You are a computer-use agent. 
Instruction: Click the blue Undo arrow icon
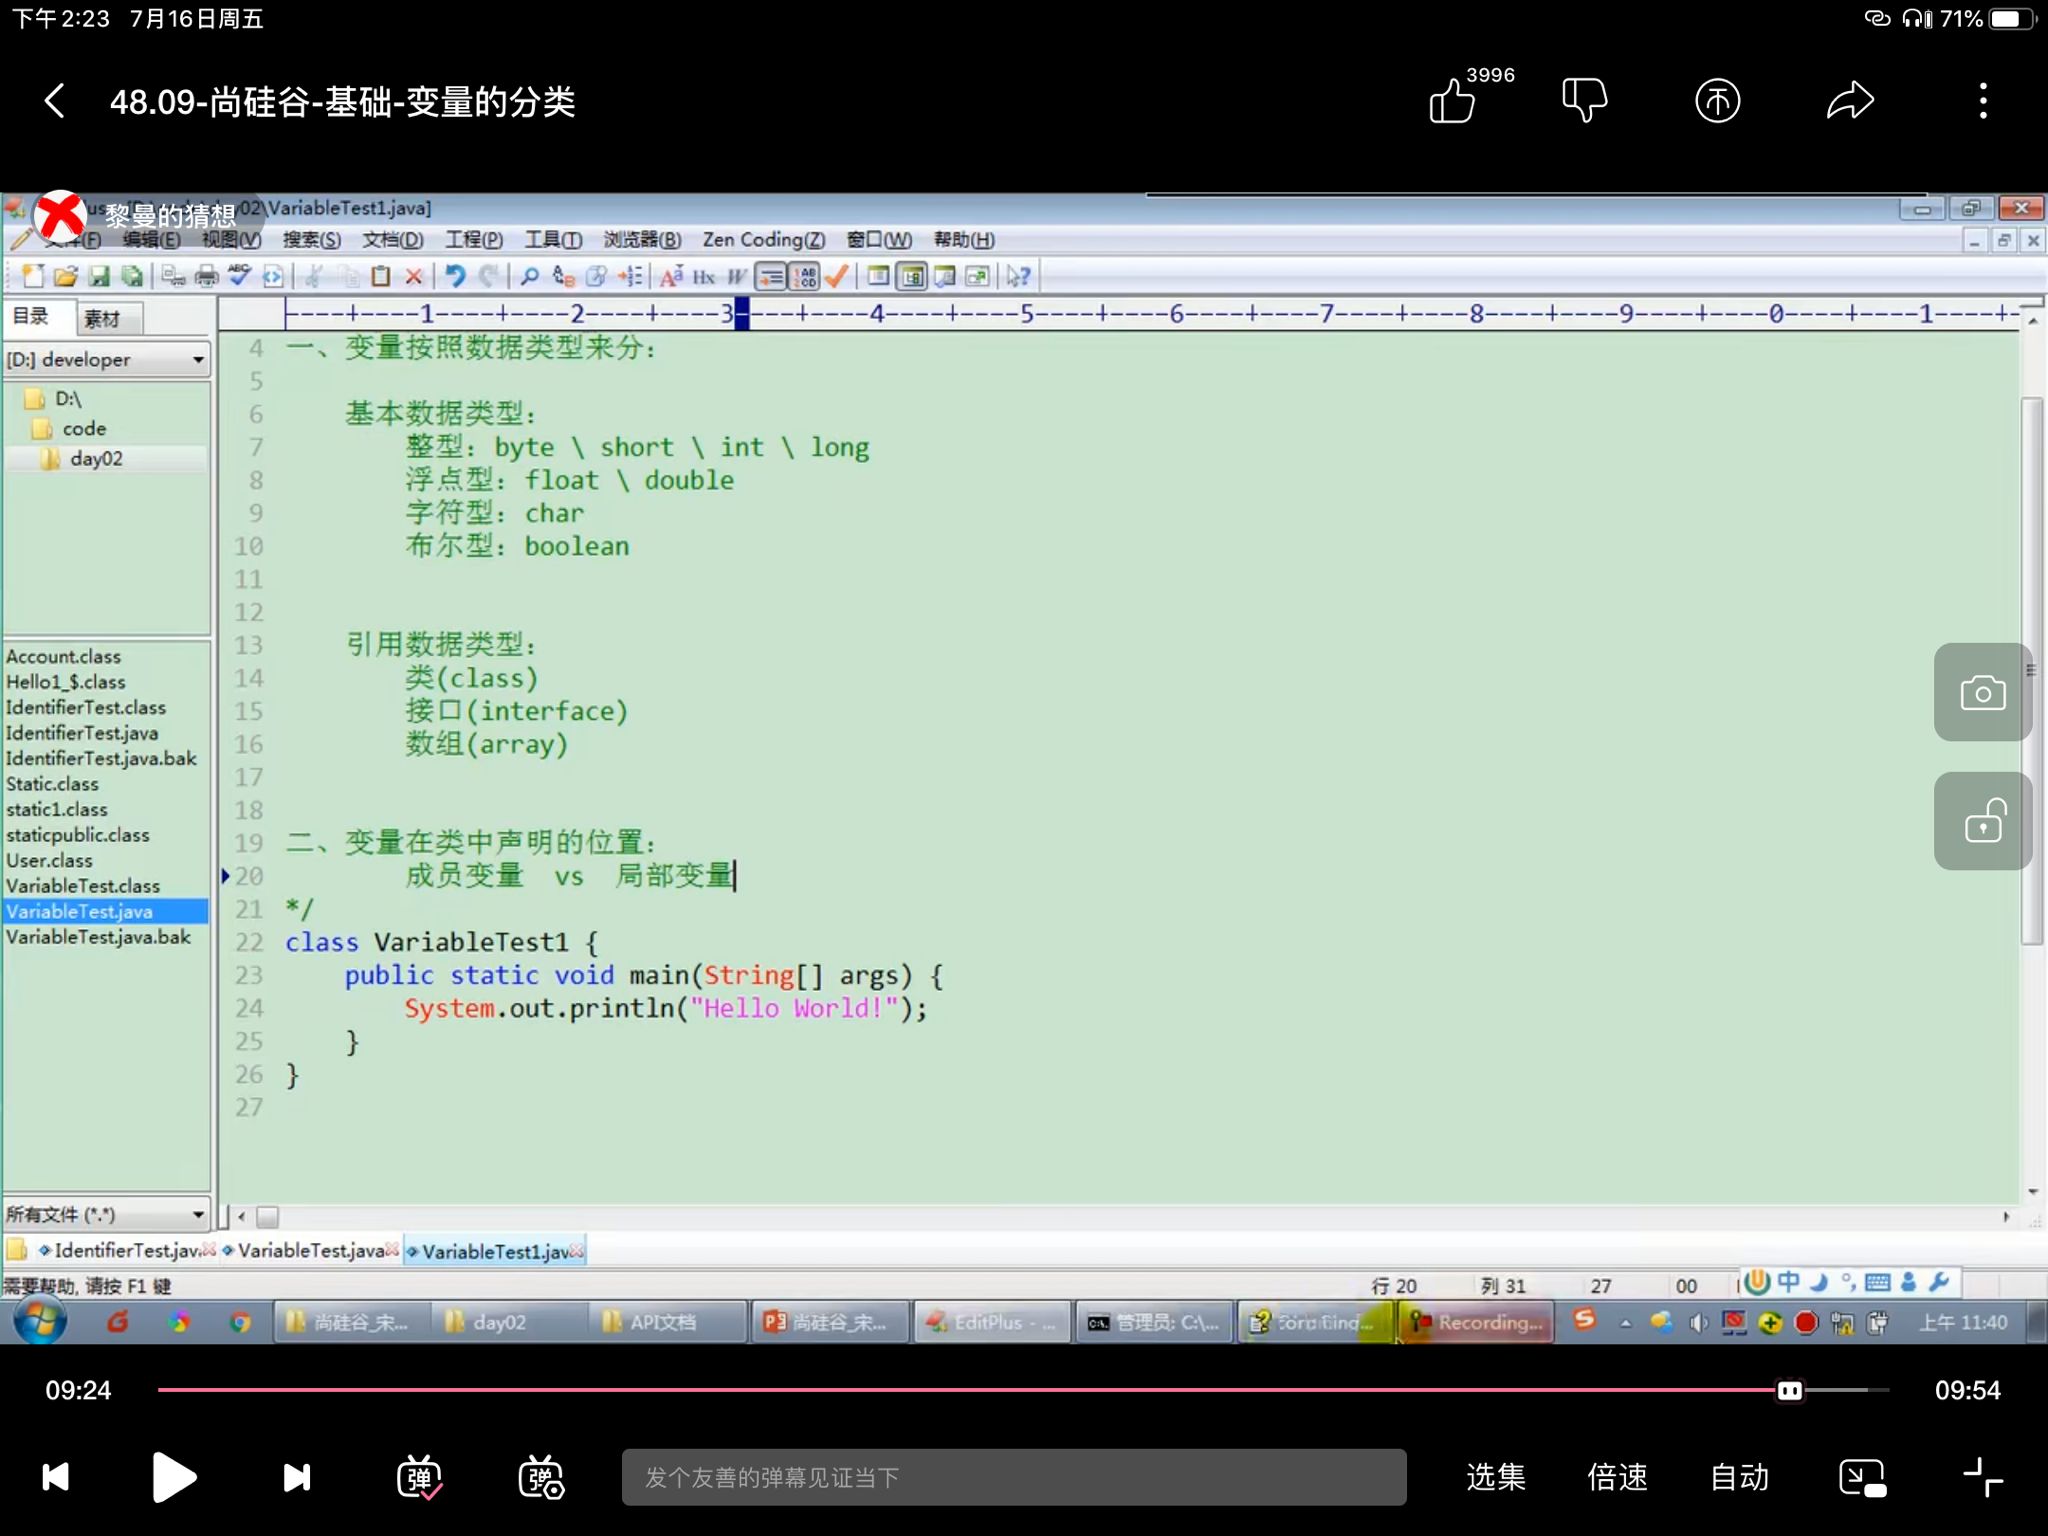point(455,276)
